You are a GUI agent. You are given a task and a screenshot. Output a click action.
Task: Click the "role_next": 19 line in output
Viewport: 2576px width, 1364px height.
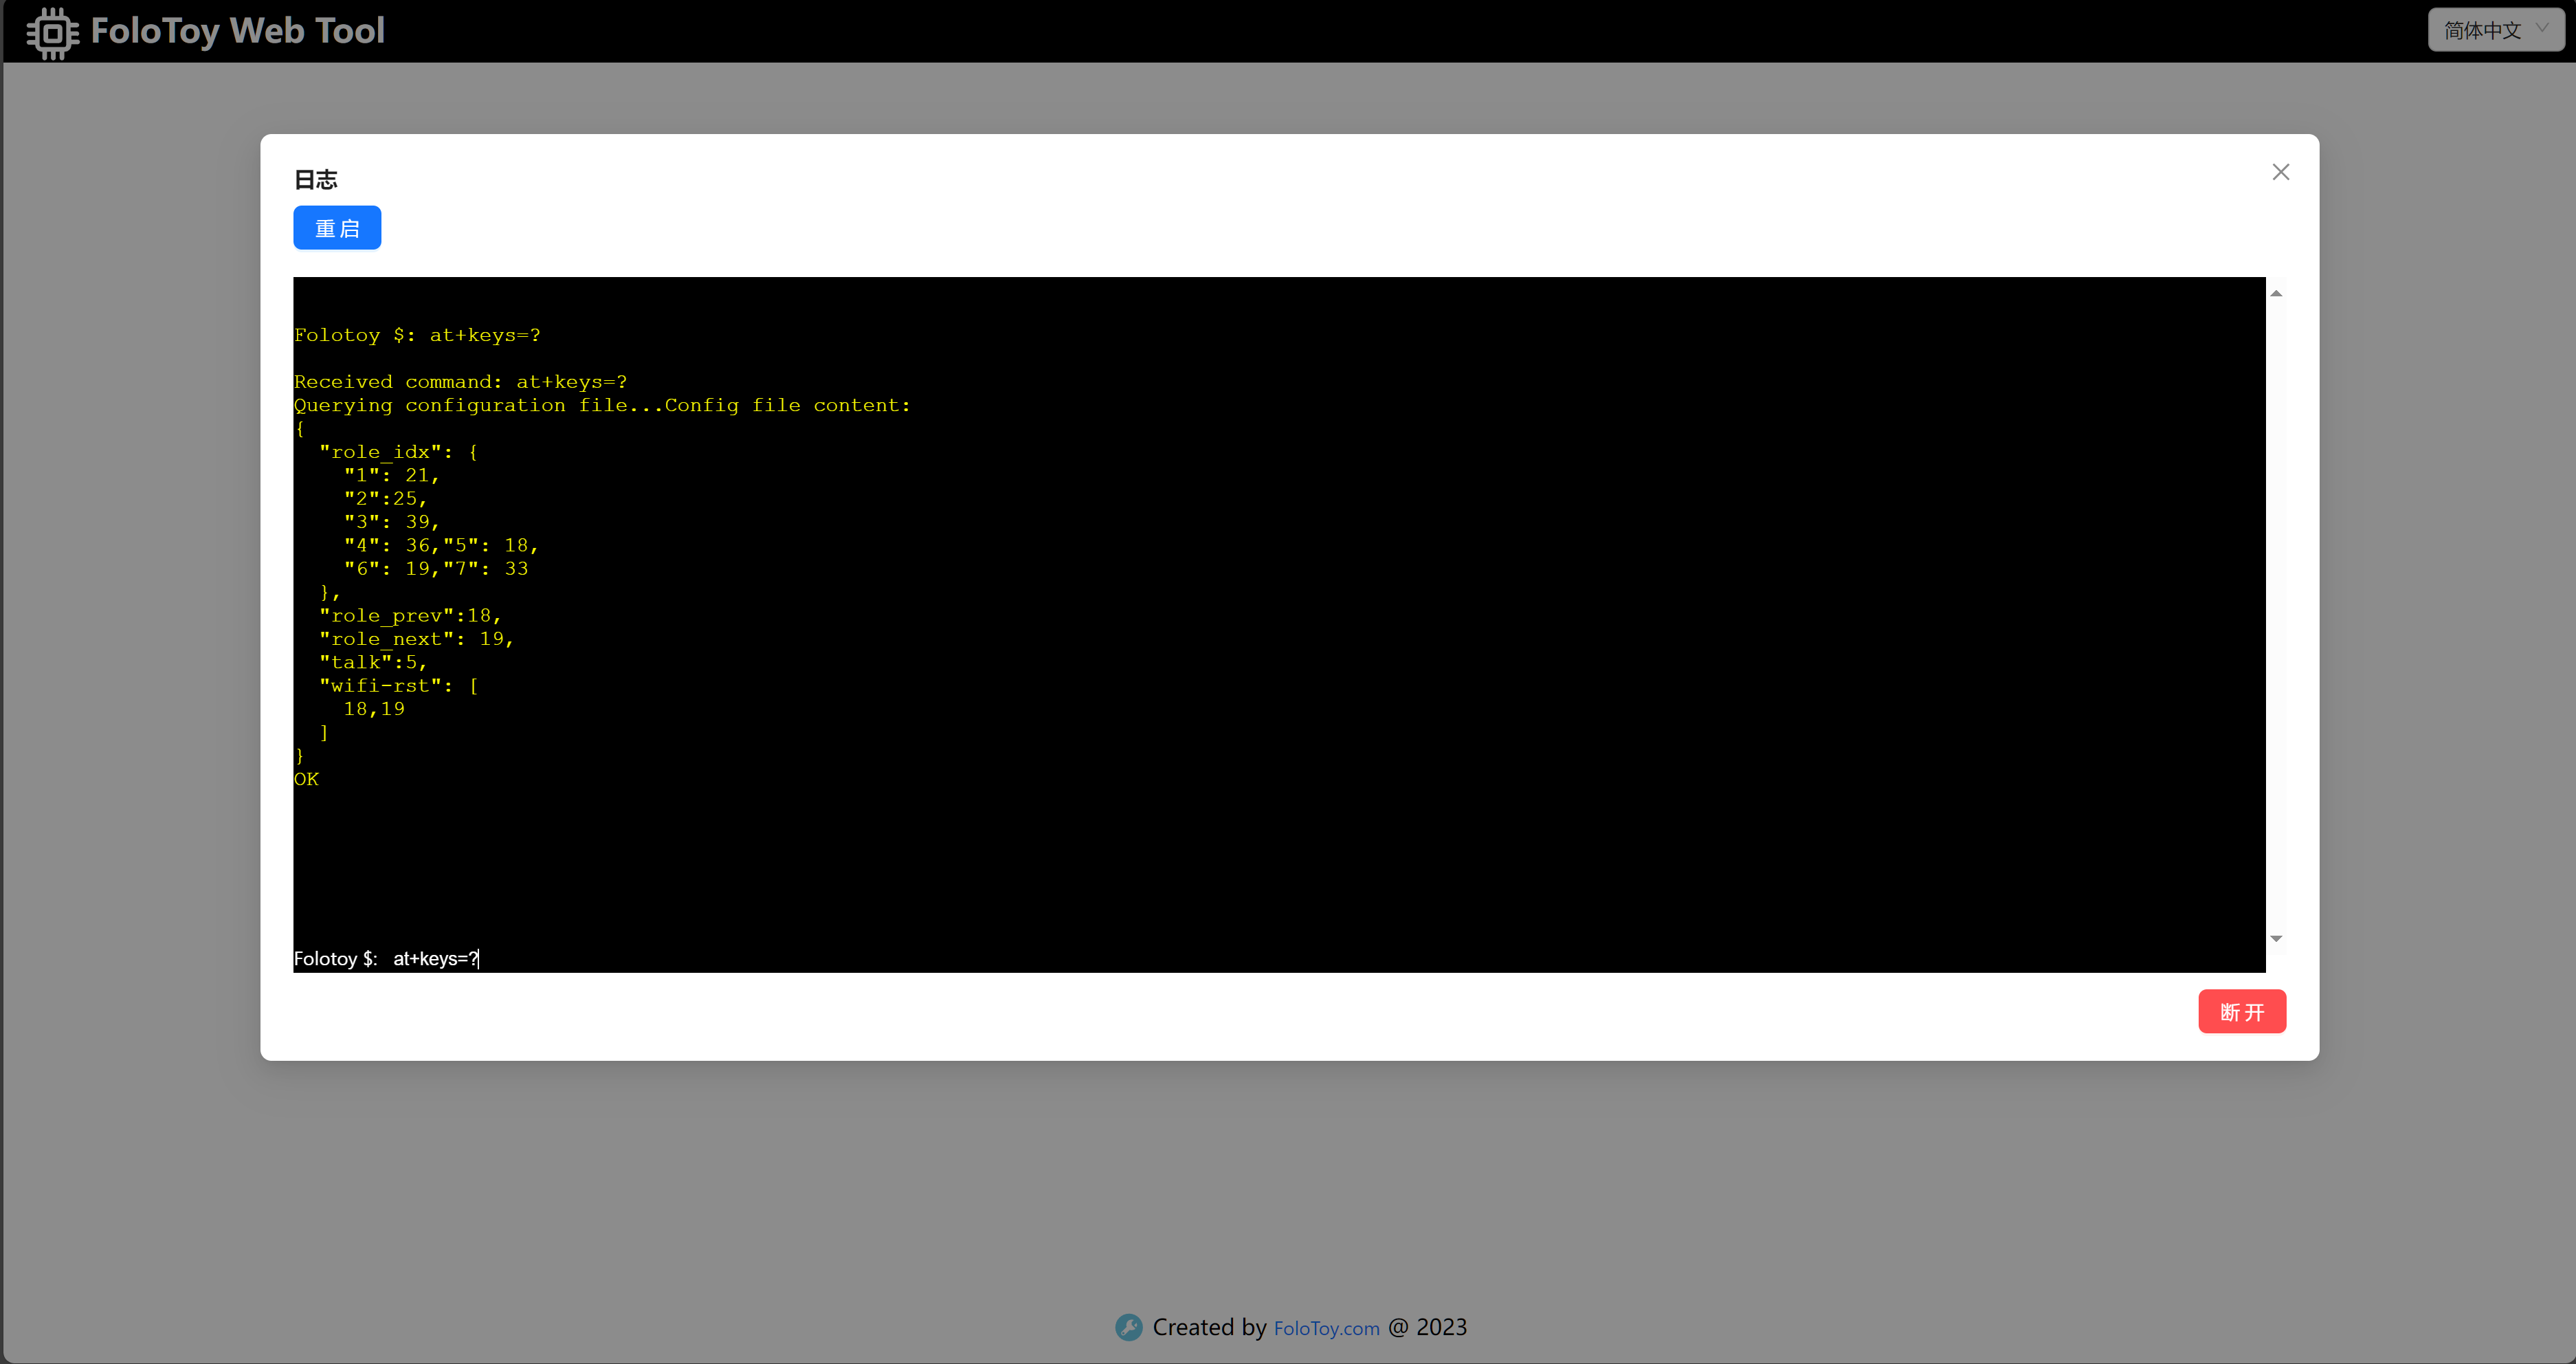(x=415, y=638)
